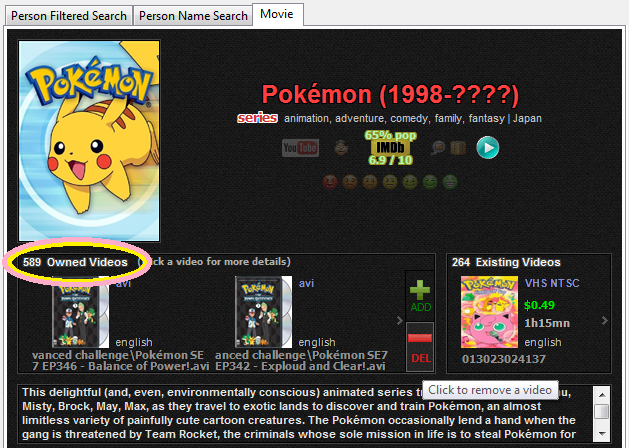629x448 pixels.
Task: Click the green ADD video button
Action: 420,296
